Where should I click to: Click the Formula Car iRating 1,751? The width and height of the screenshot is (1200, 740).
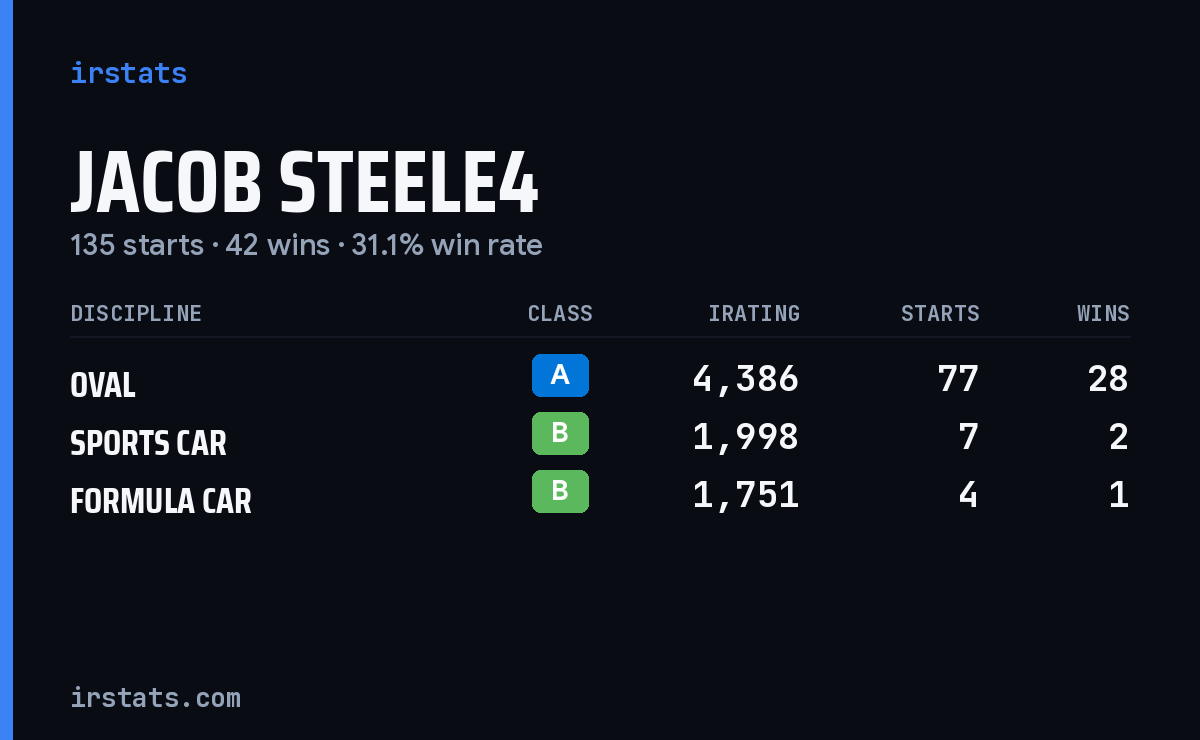pos(746,495)
